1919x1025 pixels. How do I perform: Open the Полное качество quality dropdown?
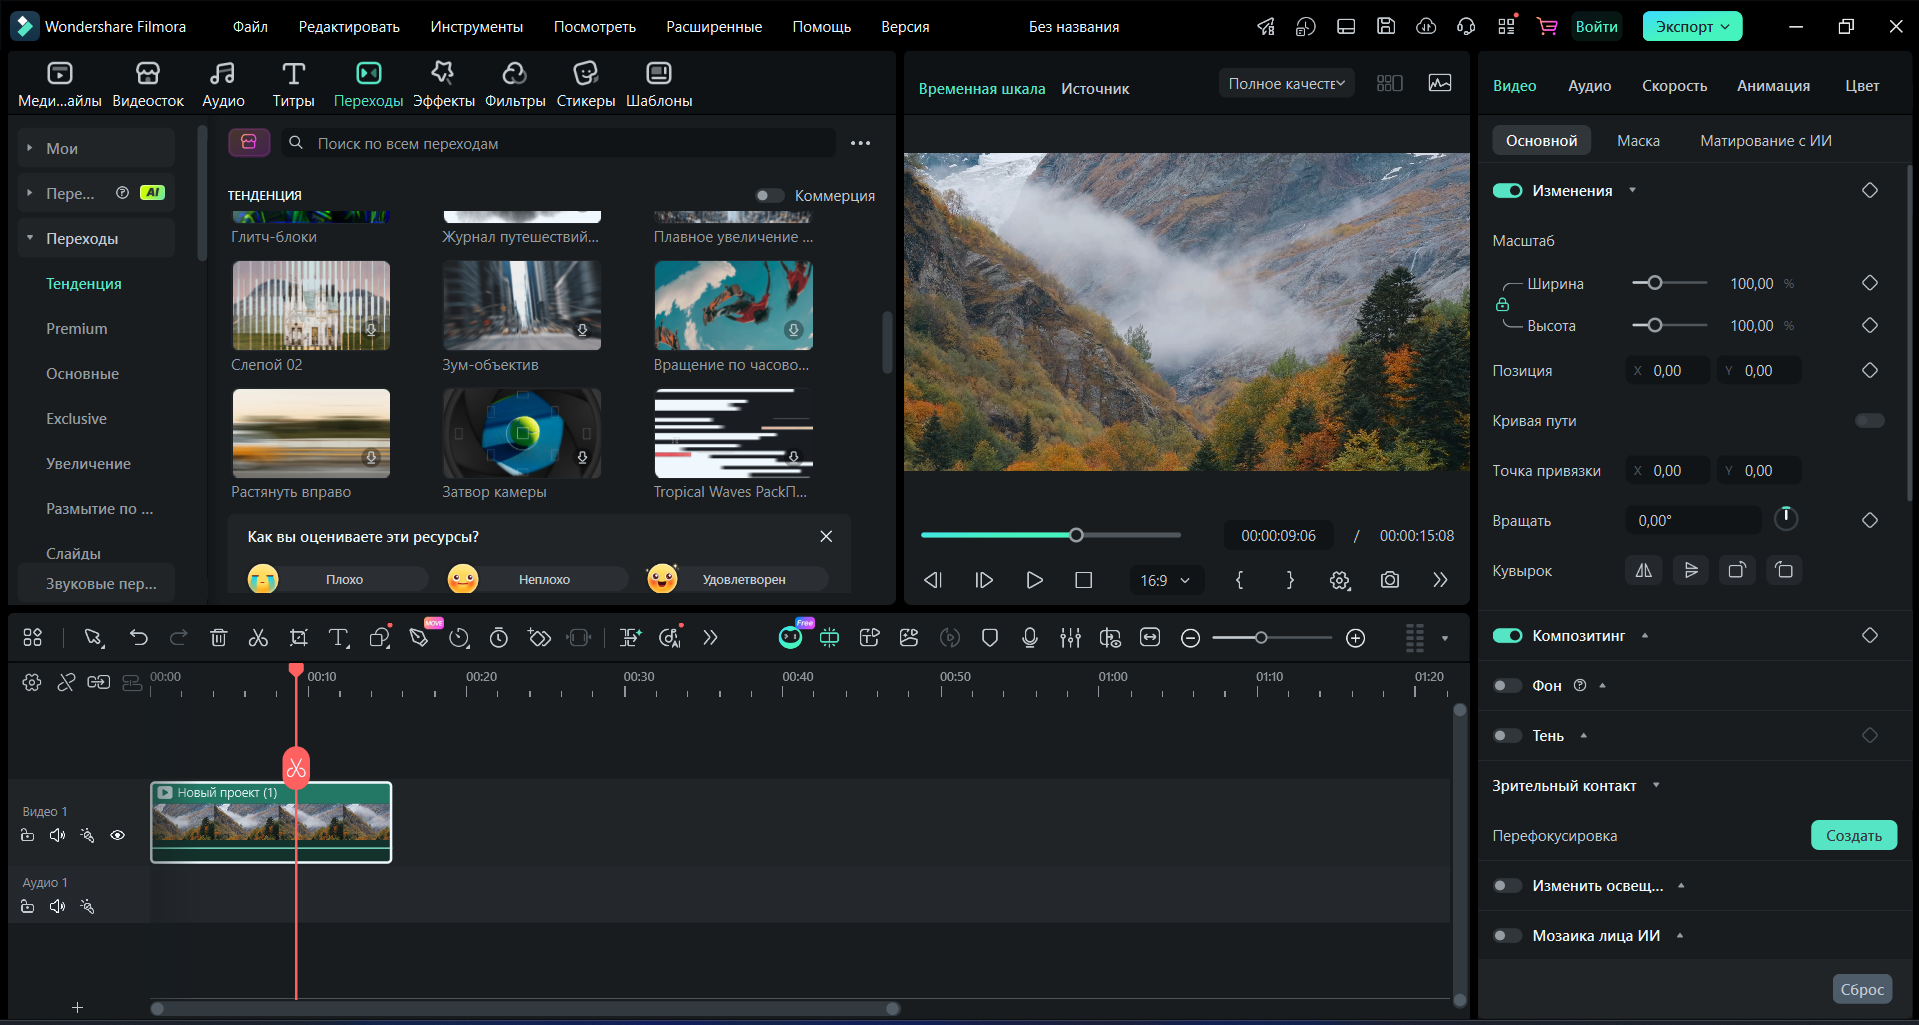(1286, 84)
